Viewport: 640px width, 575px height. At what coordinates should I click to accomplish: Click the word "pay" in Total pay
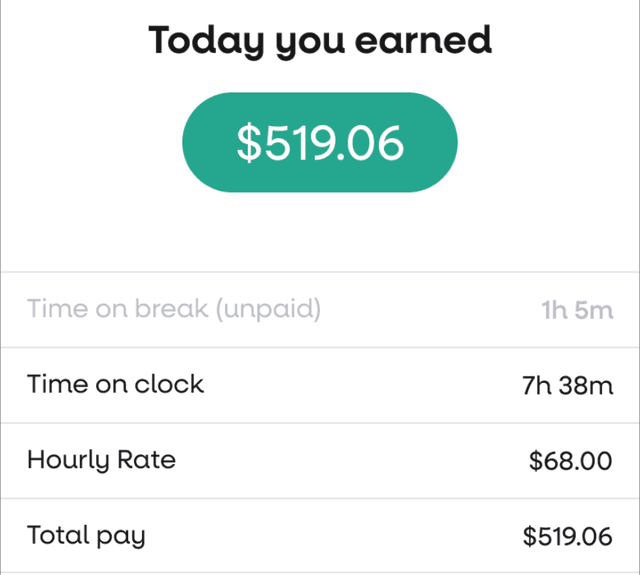coord(121,537)
